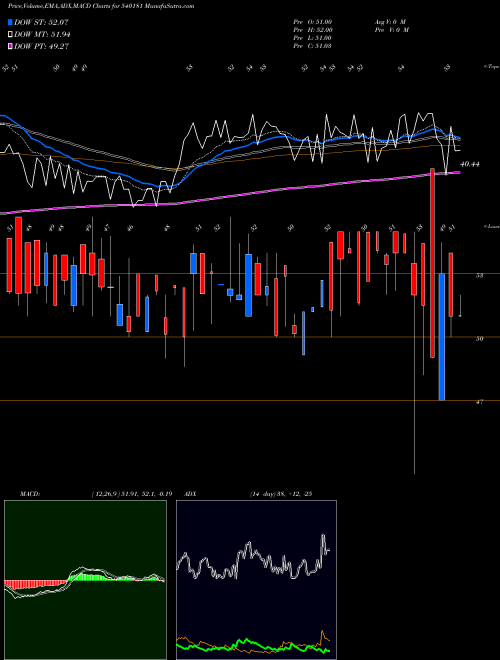Screen dimensions: 500x660
Task: Click the magenta DOW PT legend swatch
Action: [10, 46]
